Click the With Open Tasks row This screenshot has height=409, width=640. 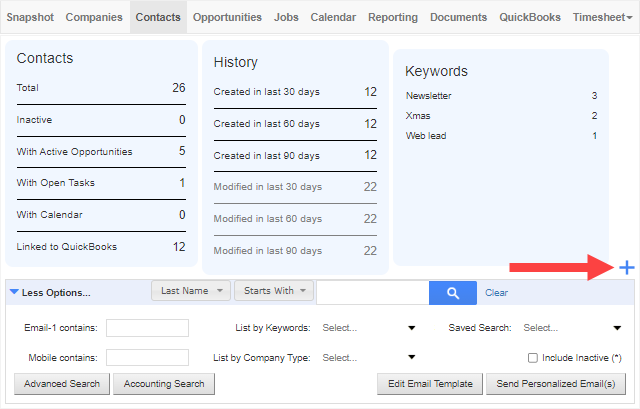coord(101,182)
